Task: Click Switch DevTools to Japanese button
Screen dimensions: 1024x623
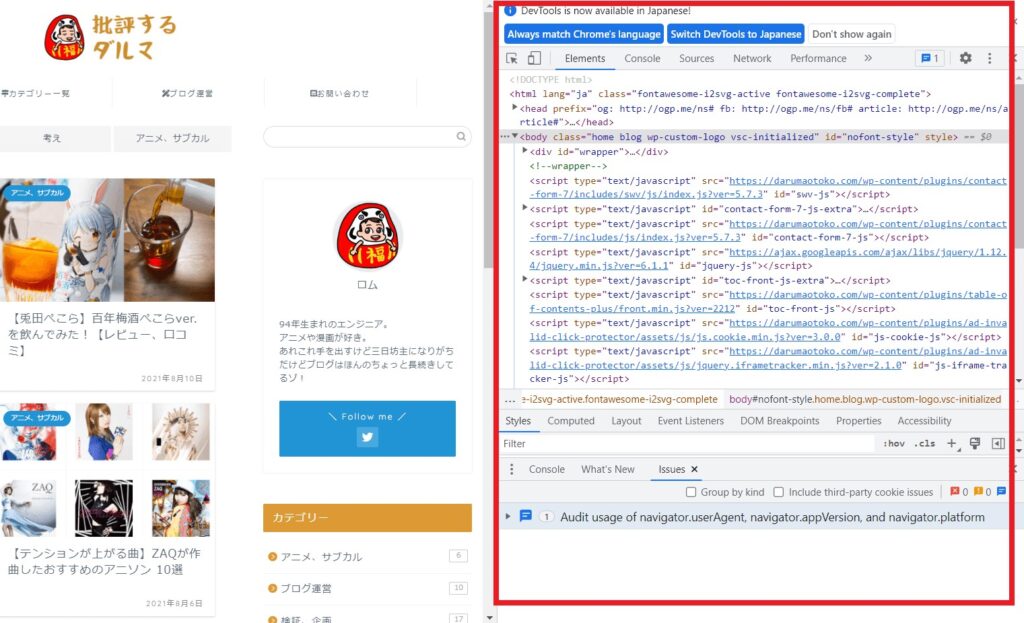Action: click(x=735, y=34)
